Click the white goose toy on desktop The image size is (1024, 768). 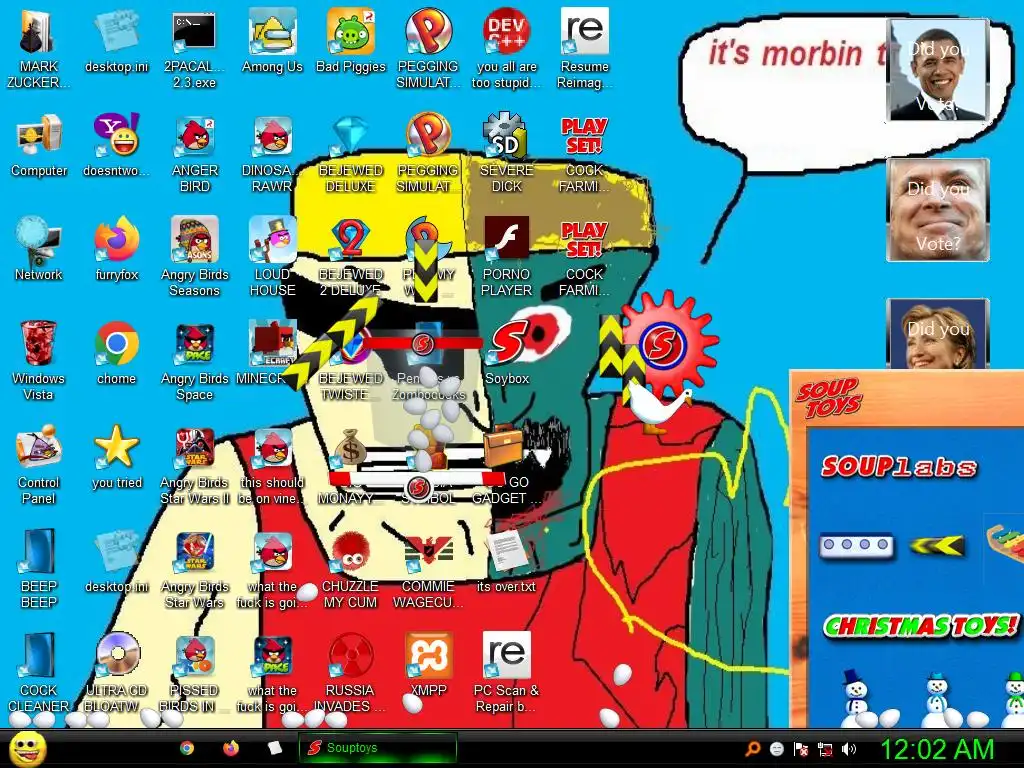pyautogui.click(x=660, y=409)
